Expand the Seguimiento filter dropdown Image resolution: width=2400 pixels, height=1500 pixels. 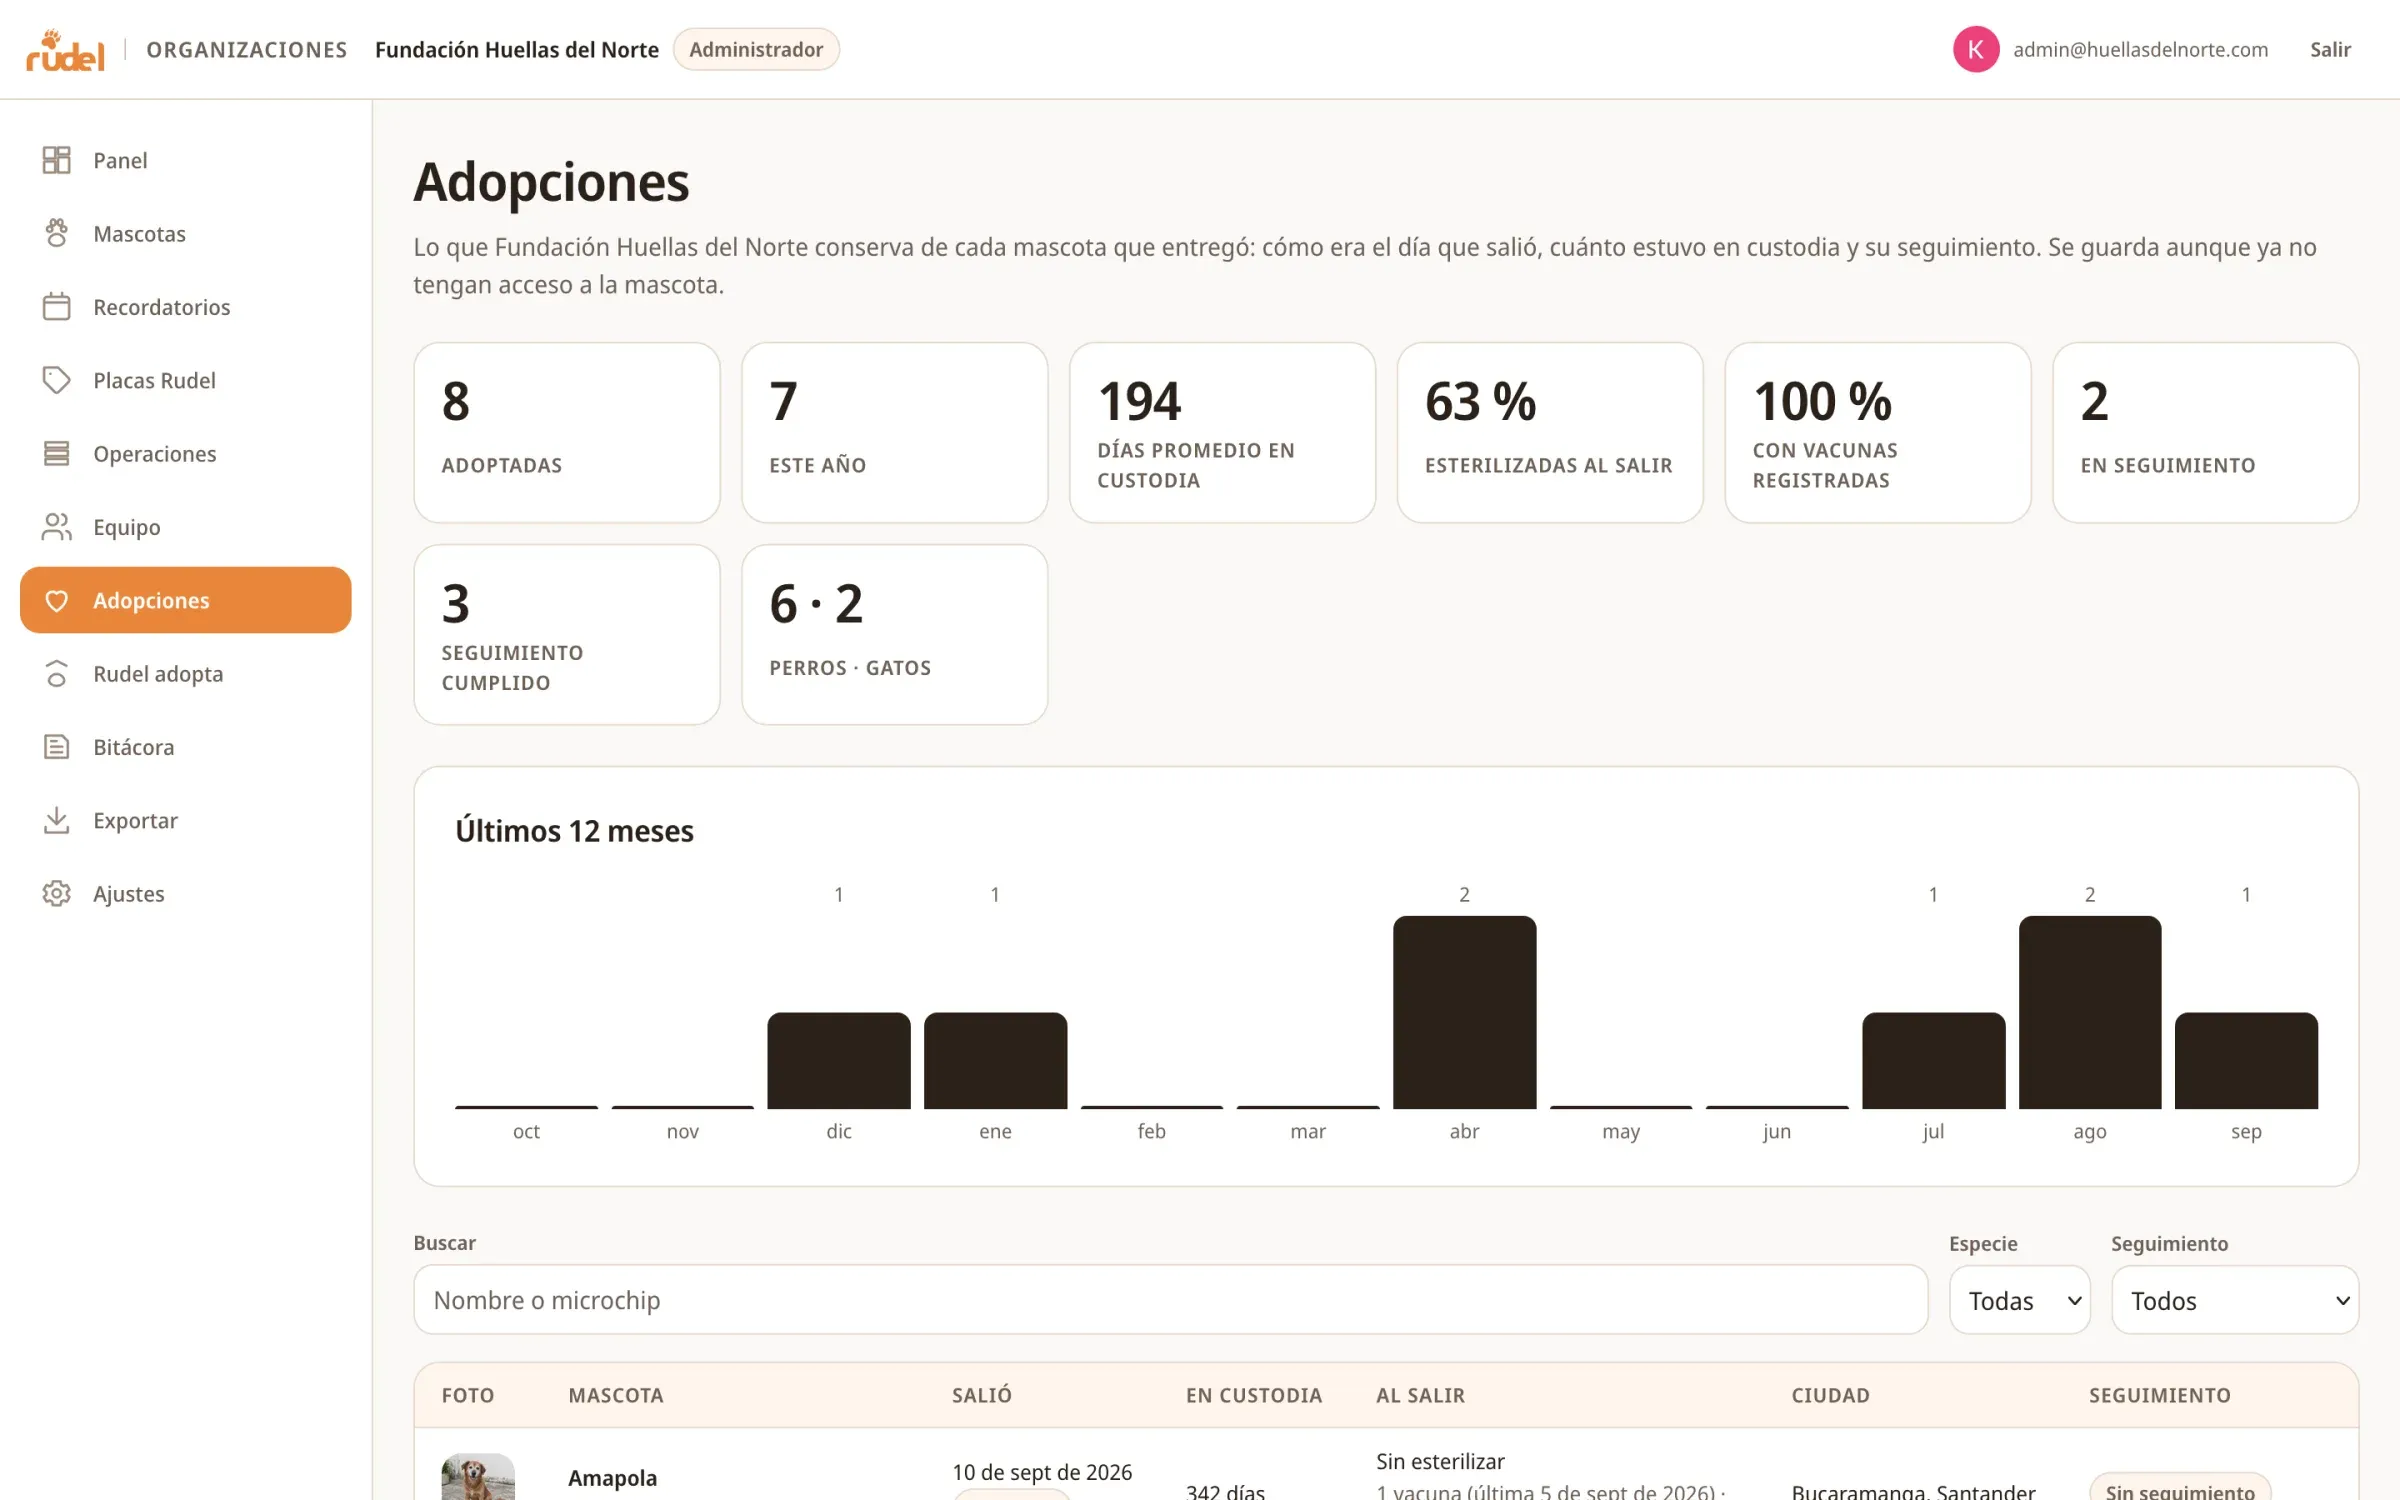(x=2235, y=1300)
